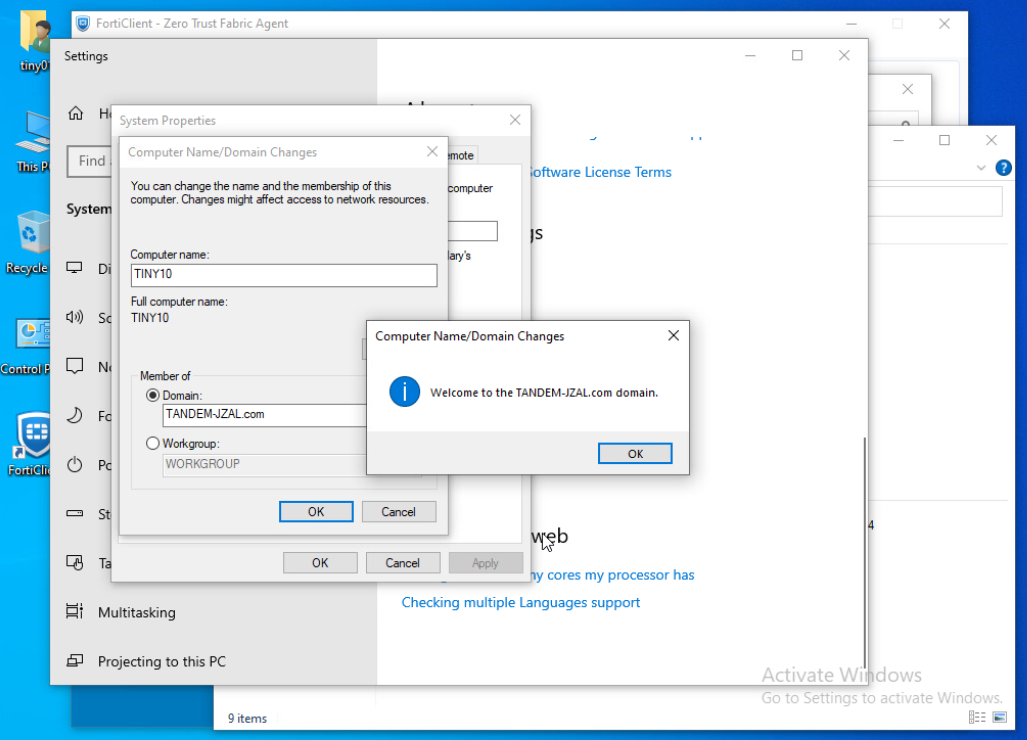This screenshot has width=1027, height=740.
Task: Expand the ribbon chevron beside Help
Action: 980,168
